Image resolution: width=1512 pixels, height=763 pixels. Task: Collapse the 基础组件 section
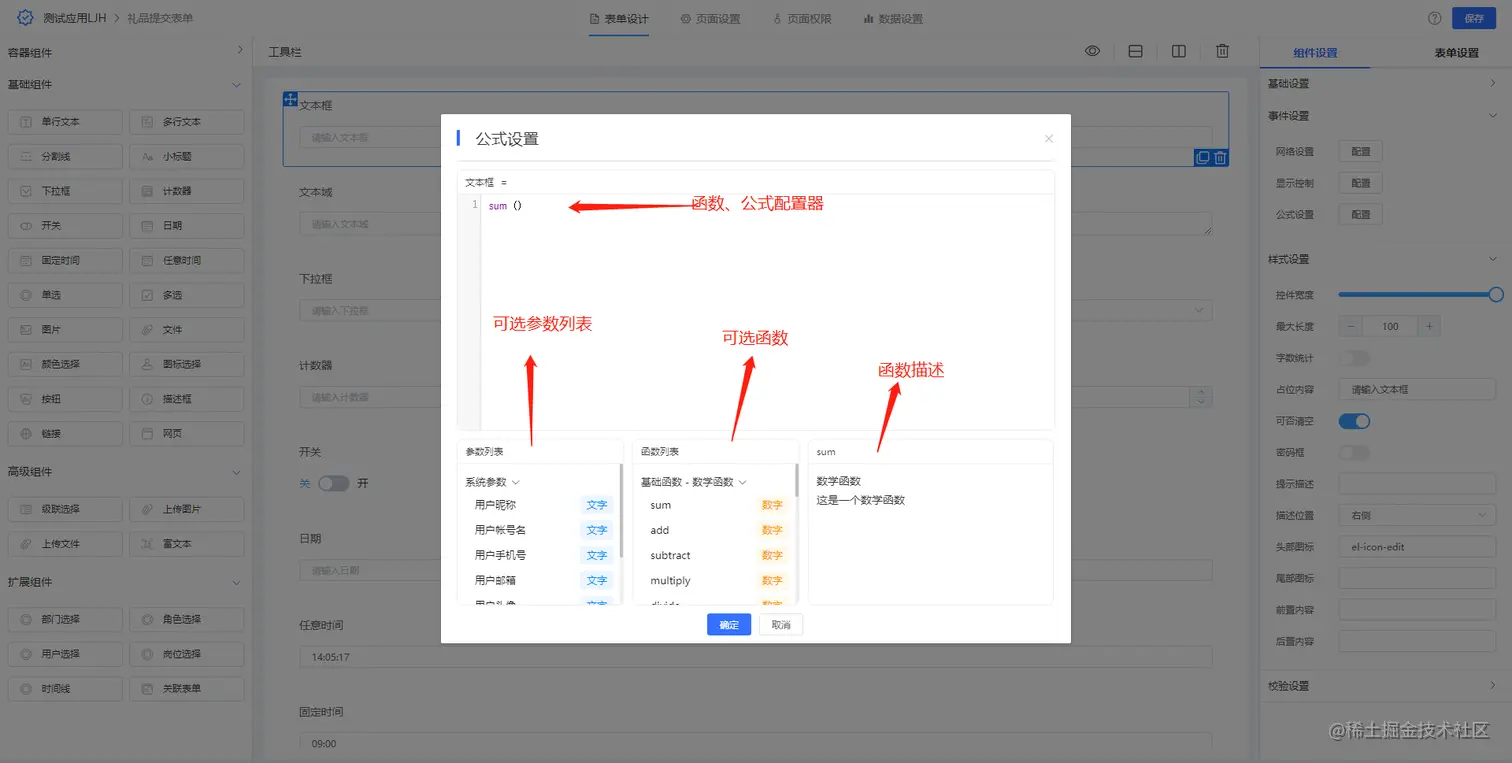pos(126,85)
